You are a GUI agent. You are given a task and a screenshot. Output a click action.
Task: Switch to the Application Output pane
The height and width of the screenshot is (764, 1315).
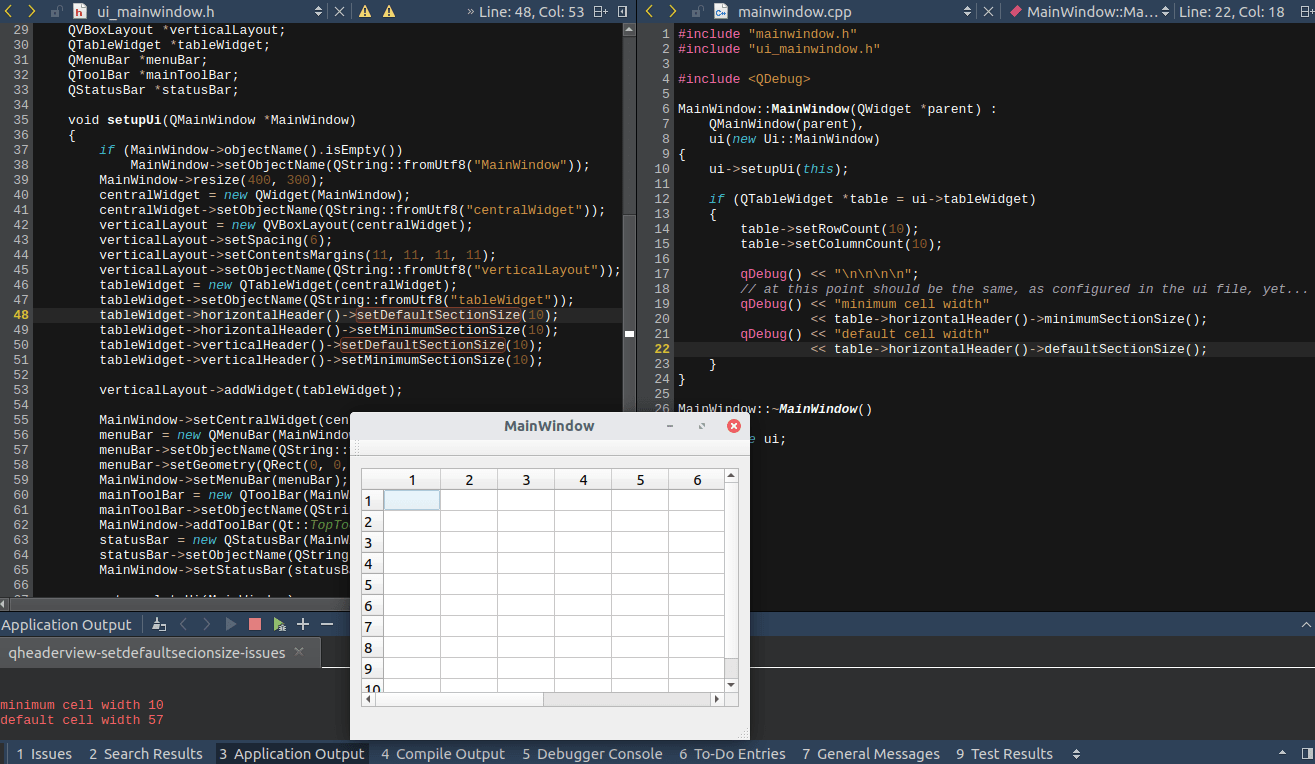pyautogui.click(x=292, y=754)
